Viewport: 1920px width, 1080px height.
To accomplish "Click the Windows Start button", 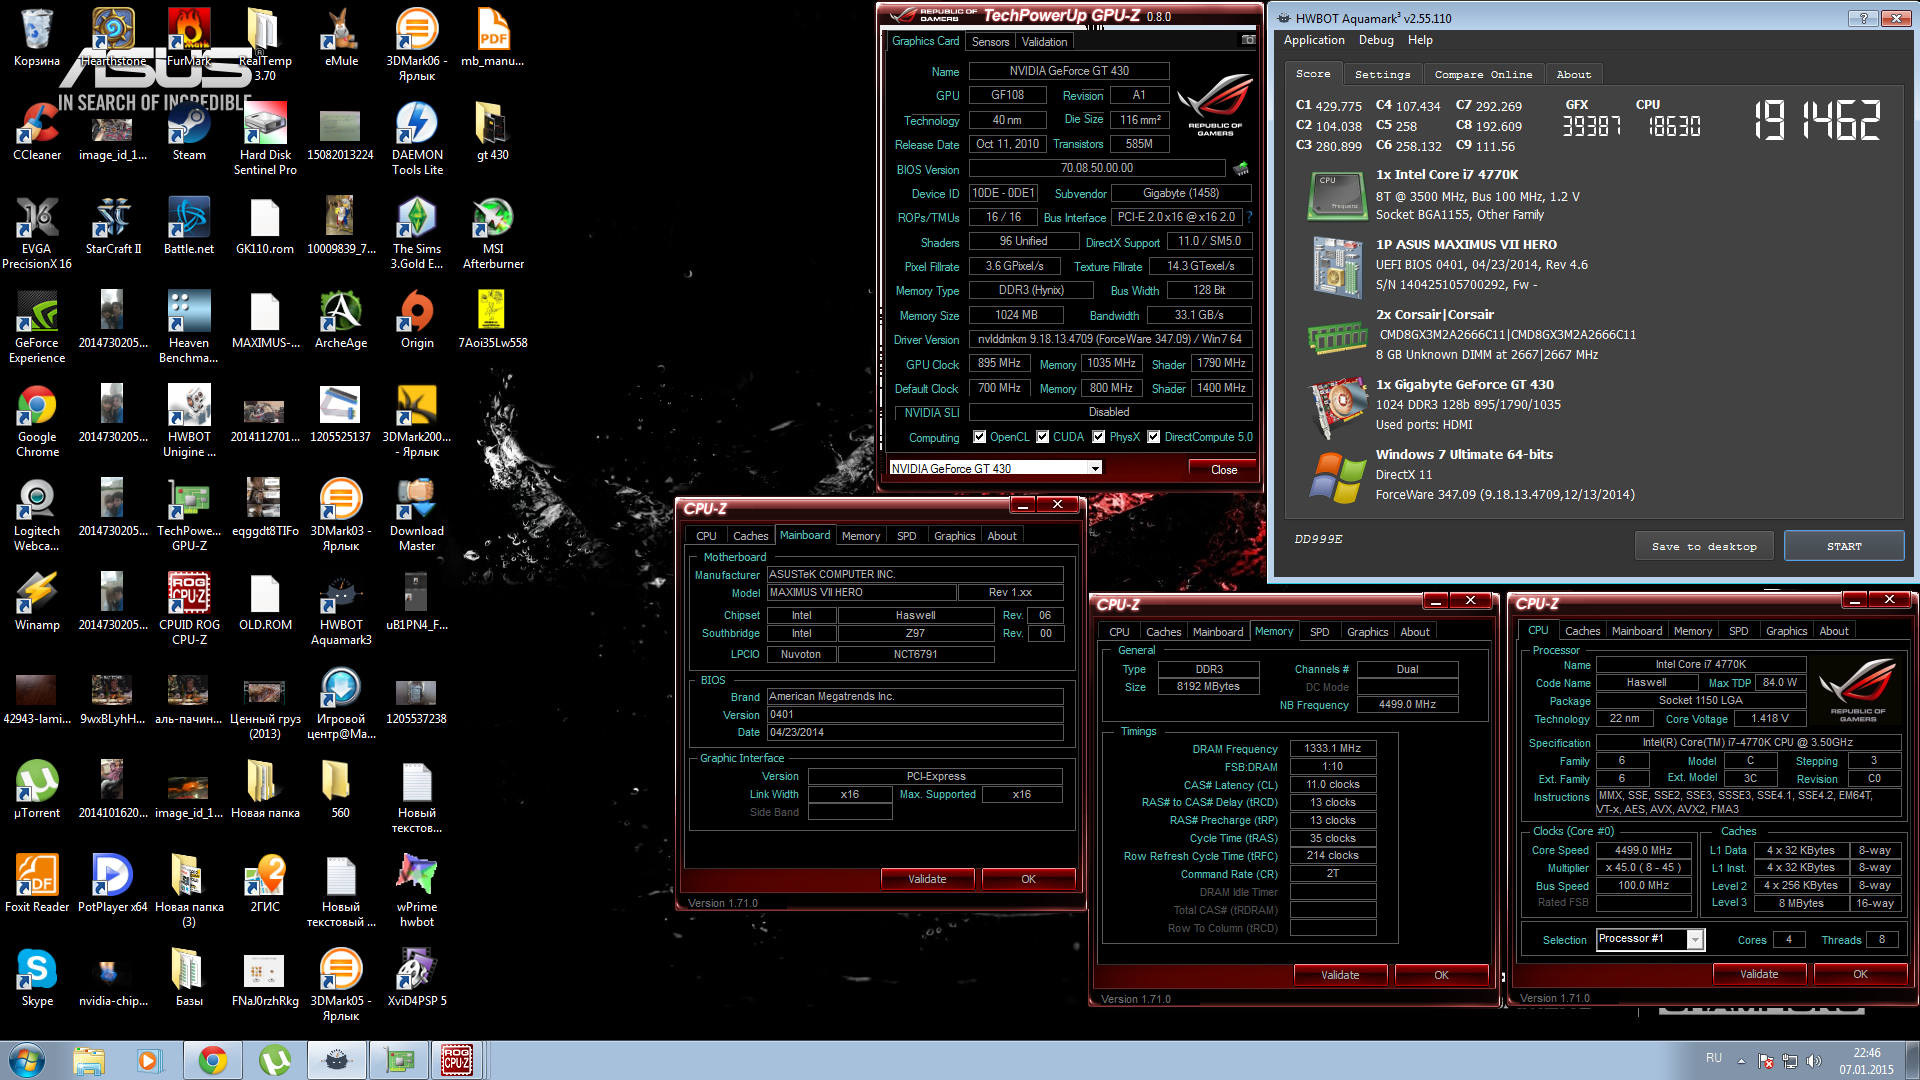I will click(x=27, y=1060).
